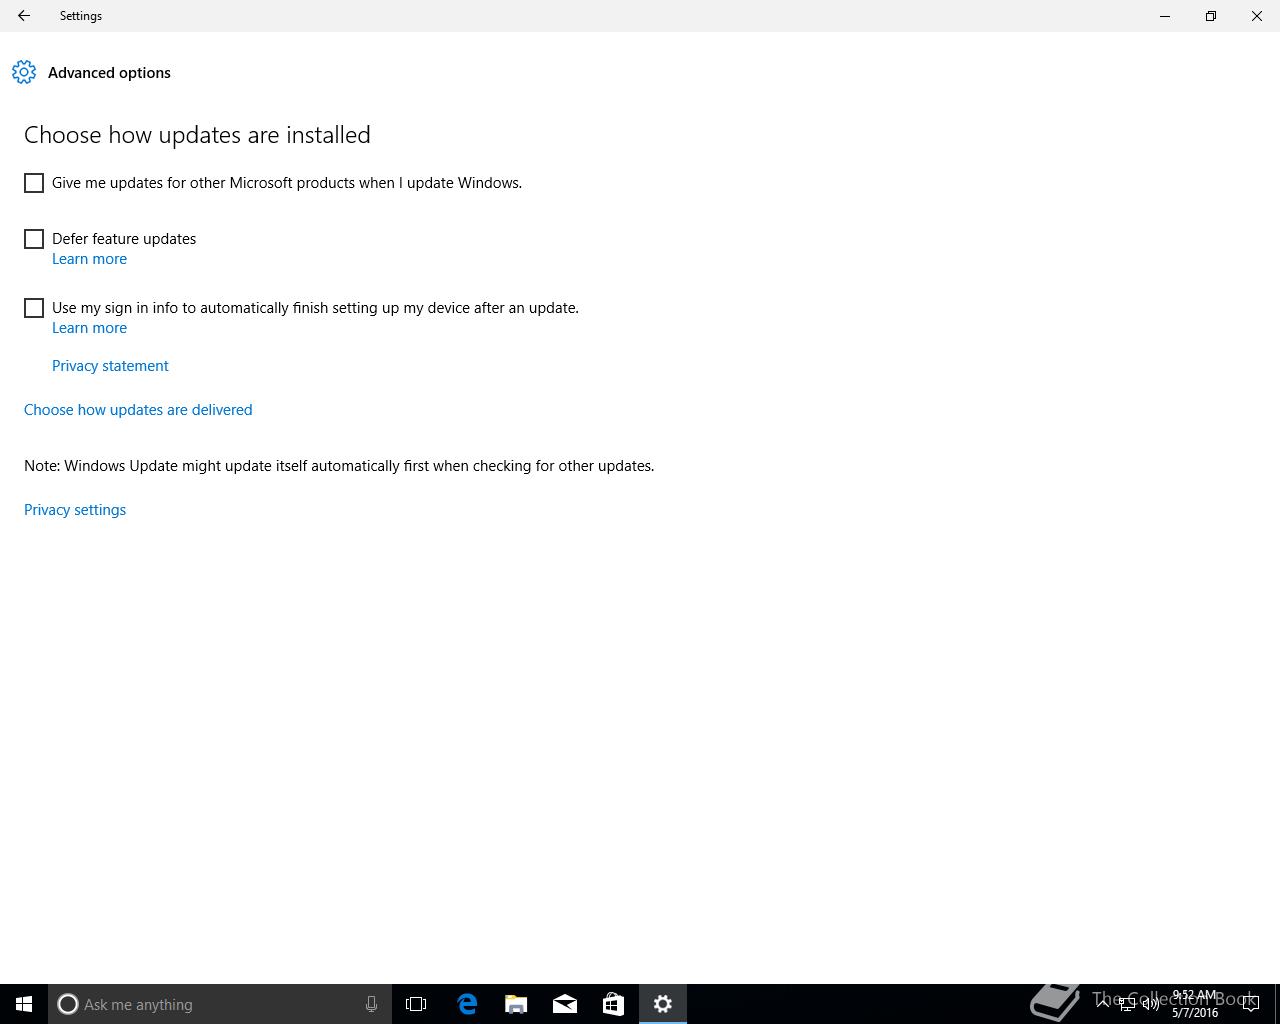Click the Advanced options title text

[109, 73]
